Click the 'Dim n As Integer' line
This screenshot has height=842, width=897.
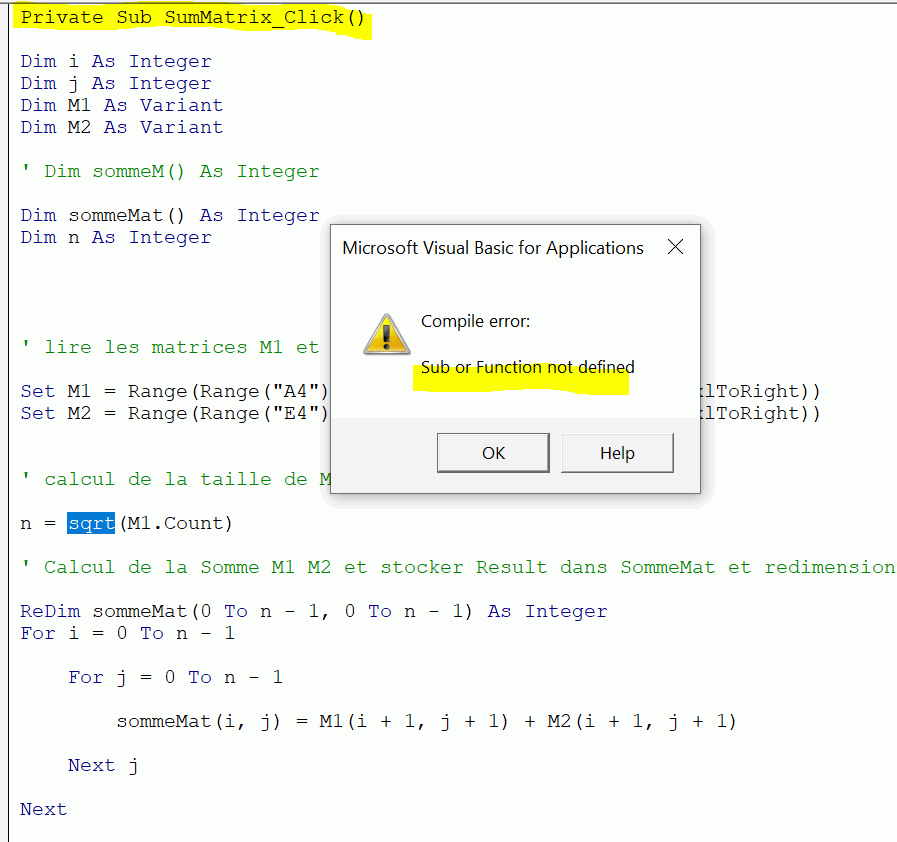pyautogui.click(x=116, y=237)
